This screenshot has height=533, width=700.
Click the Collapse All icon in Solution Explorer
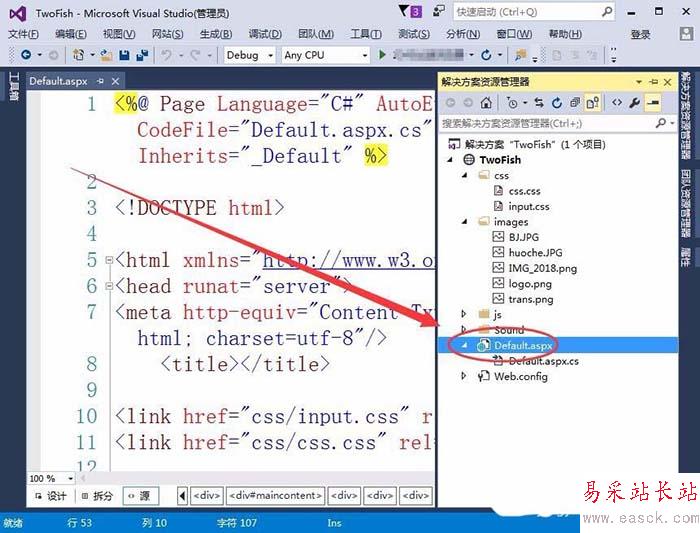tap(575, 103)
